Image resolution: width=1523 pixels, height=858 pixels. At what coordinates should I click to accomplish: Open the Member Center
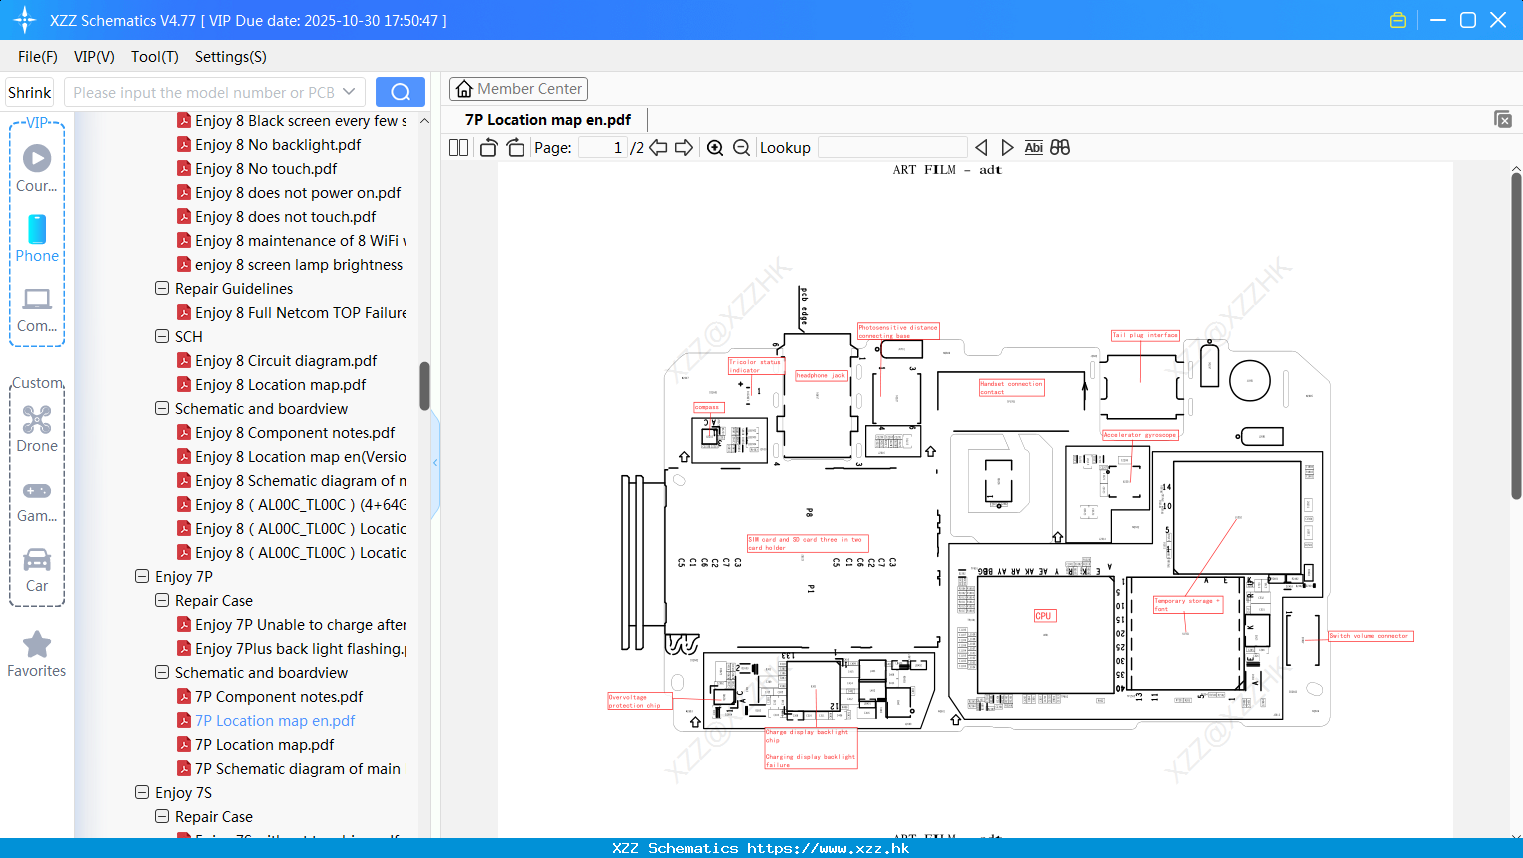pos(518,89)
